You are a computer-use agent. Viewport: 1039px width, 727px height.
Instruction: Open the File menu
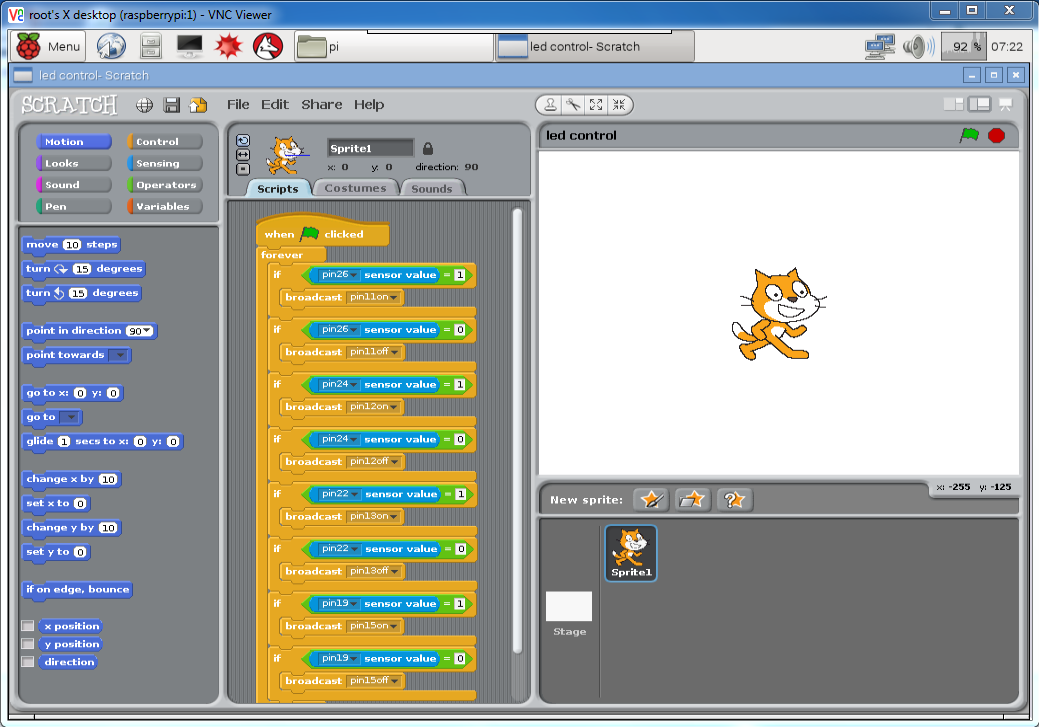point(238,105)
